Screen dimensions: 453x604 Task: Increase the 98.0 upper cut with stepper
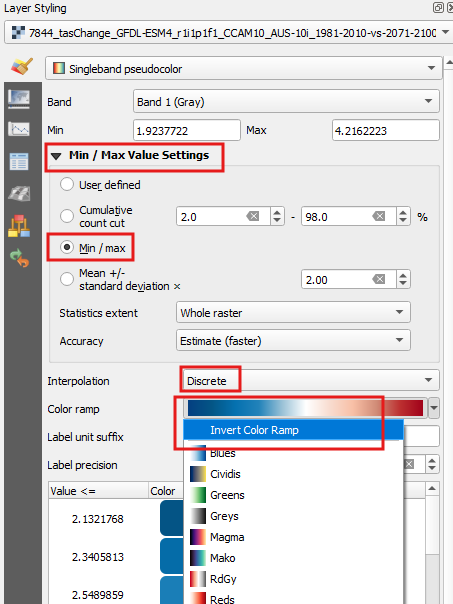403,212
